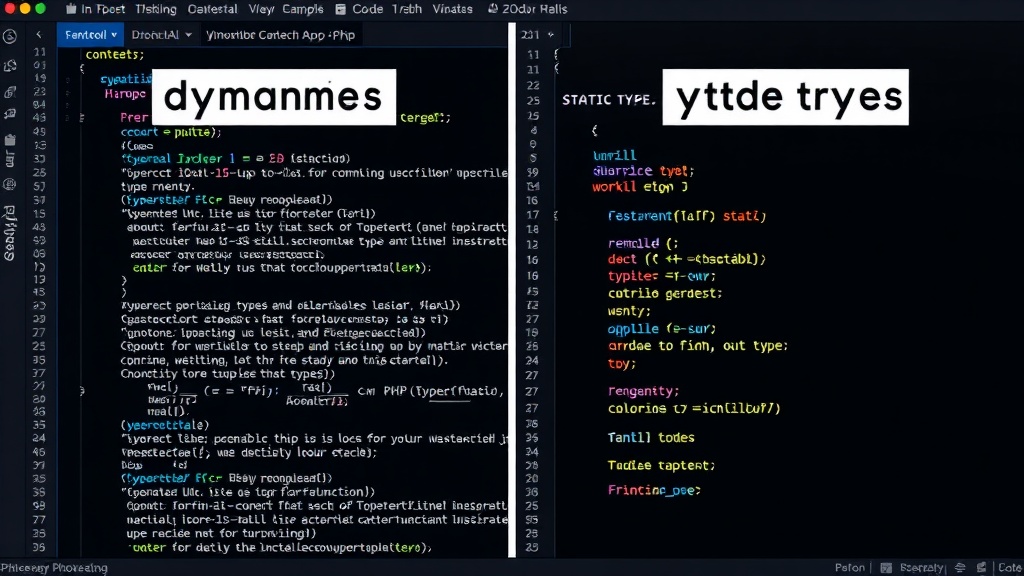Click the 'wsnty;' line in right pane
The height and width of the screenshot is (576, 1024).
(x=629, y=311)
